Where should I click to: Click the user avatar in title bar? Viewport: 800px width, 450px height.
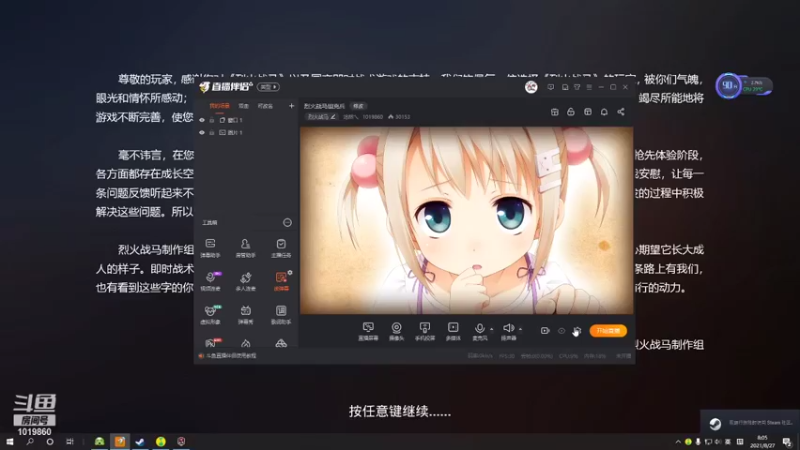coord(531,87)
